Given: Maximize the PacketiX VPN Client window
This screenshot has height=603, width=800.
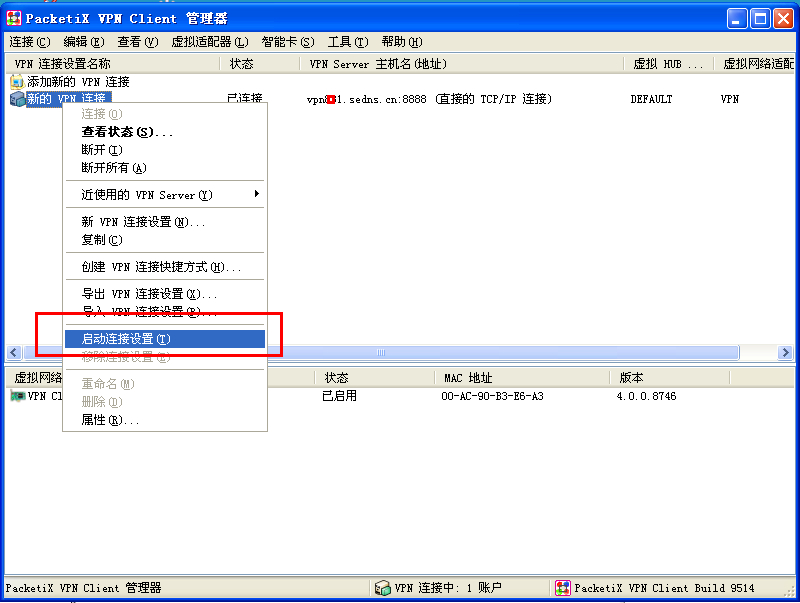Looking at the screenshot, I should coord(760,19).
